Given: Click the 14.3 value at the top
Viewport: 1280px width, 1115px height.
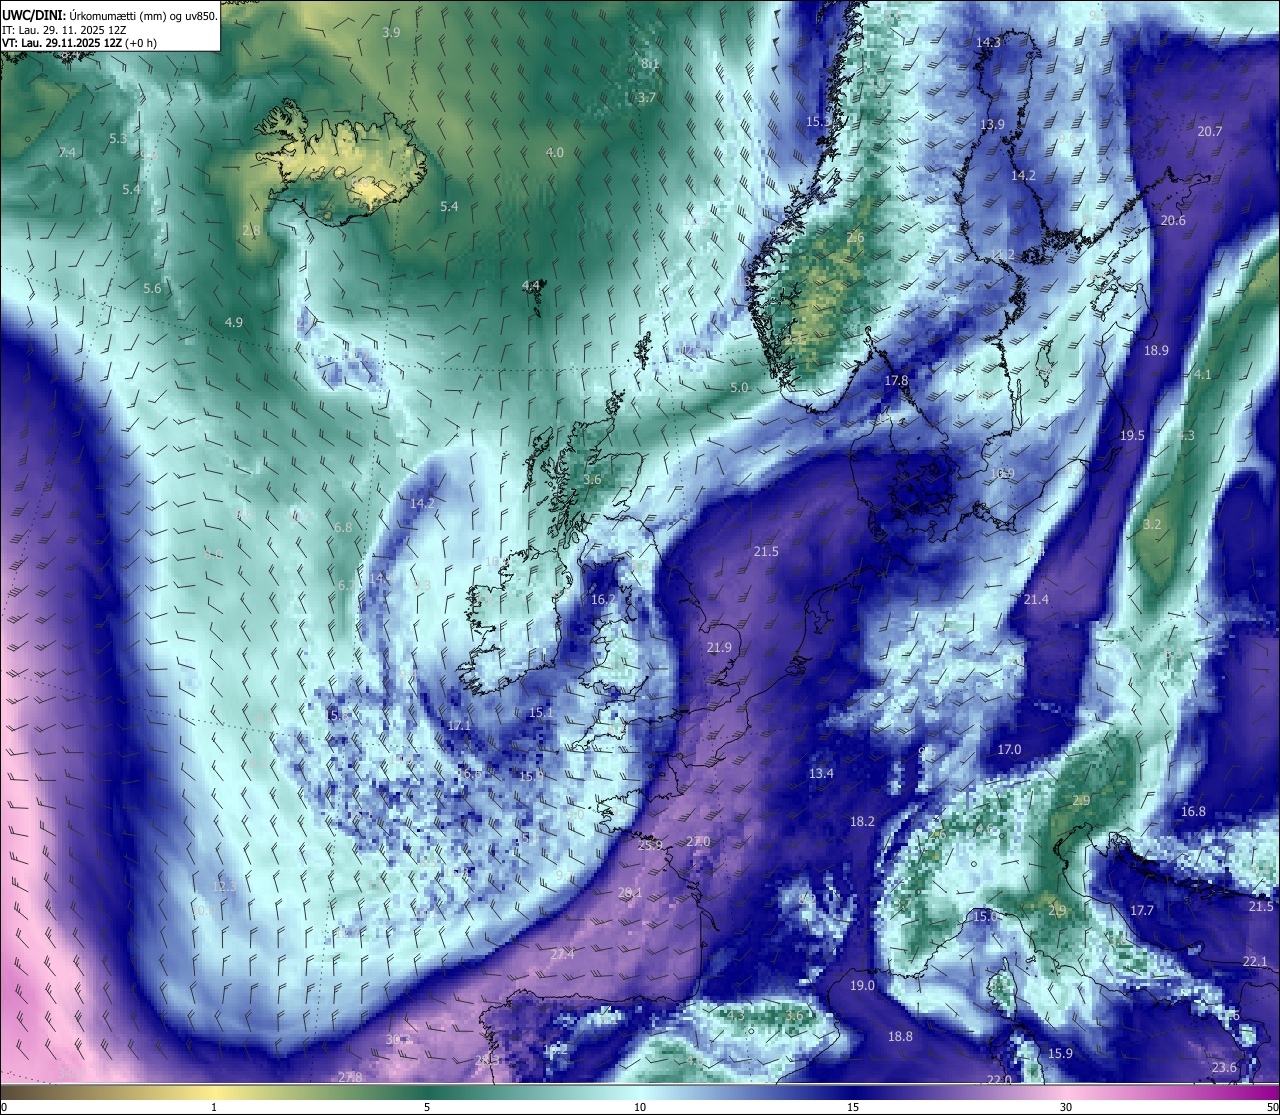Looking at the screenshot, I should click(x=988, y=42).
